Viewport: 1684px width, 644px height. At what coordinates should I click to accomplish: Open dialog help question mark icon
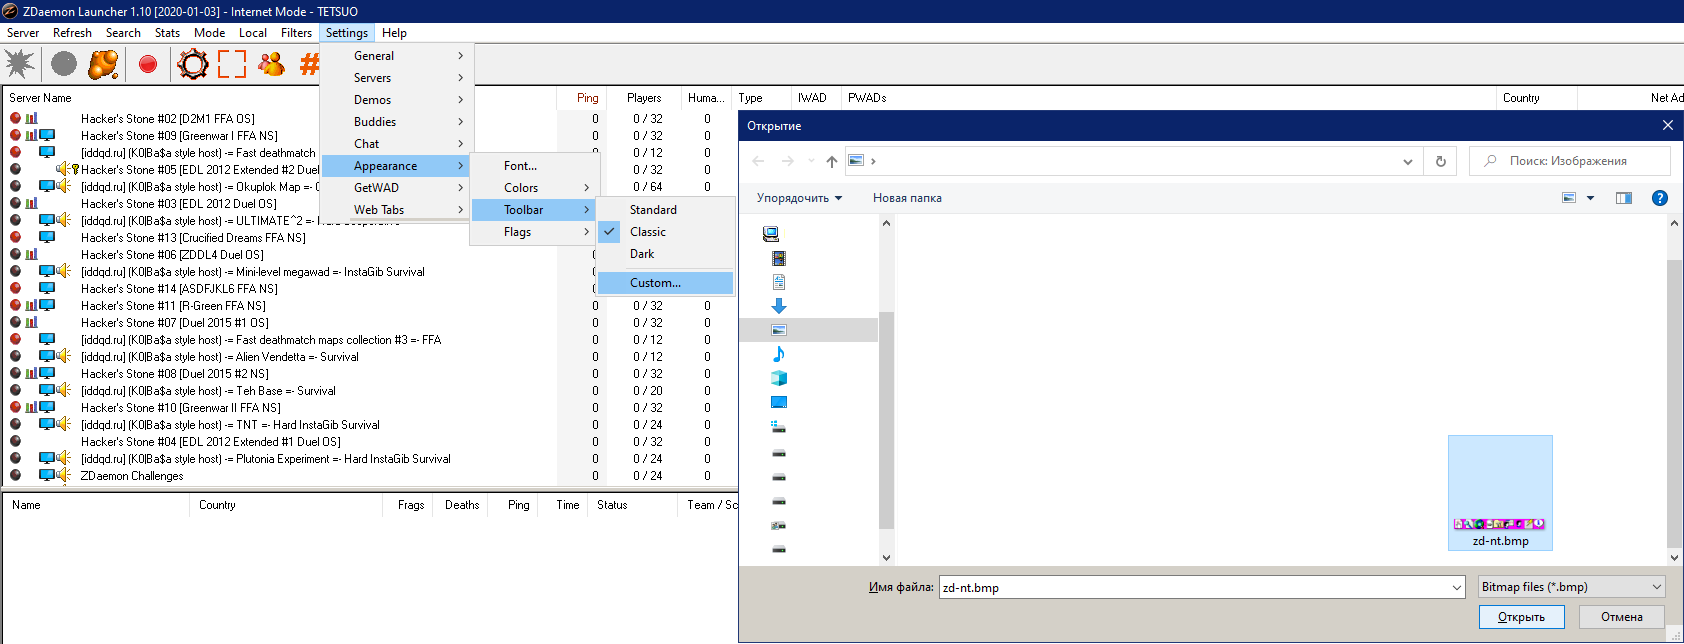tap(1660, 198)
